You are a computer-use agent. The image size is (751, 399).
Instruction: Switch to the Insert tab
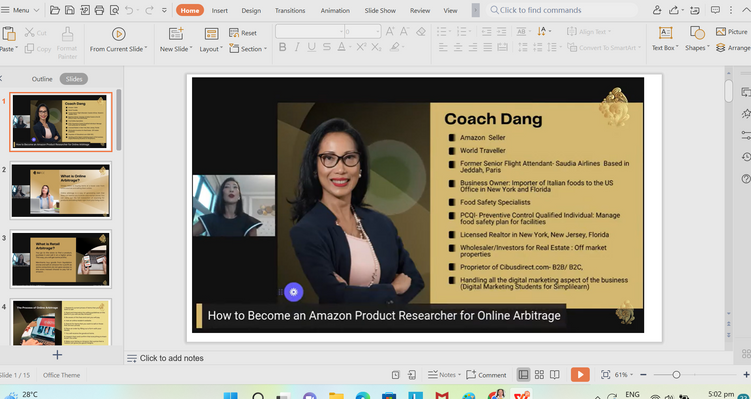pyautogui.click(x=220, y=10)
